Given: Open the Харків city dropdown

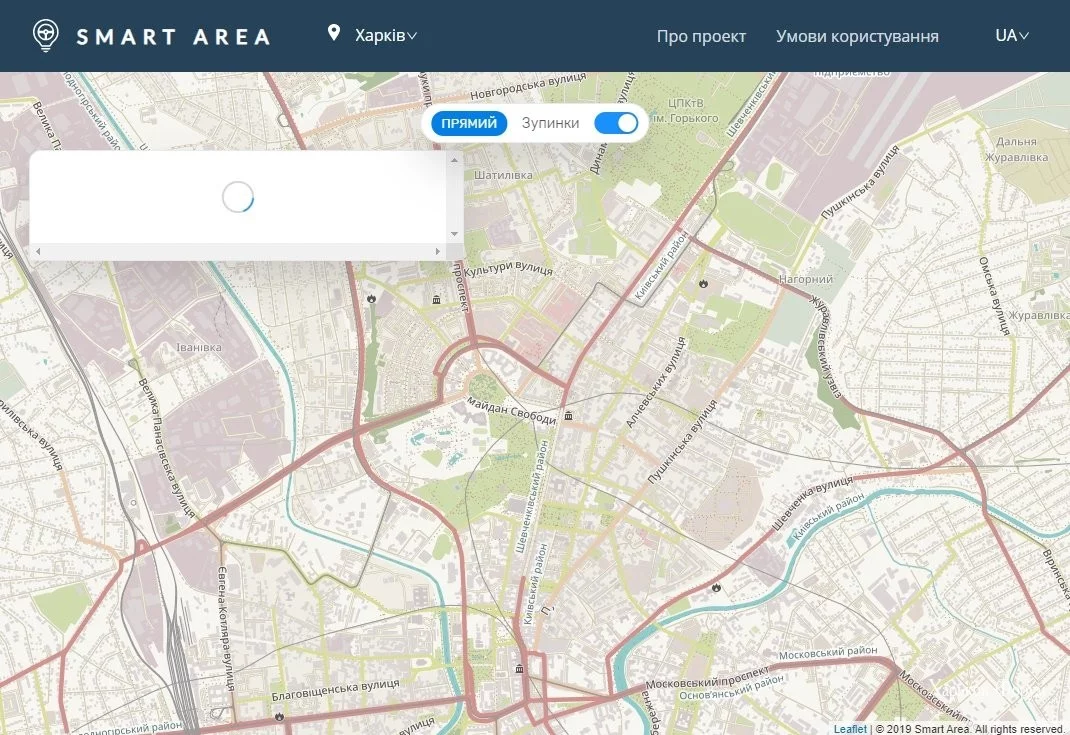Looking at the screenshot, I should click(x=385, y=36).
